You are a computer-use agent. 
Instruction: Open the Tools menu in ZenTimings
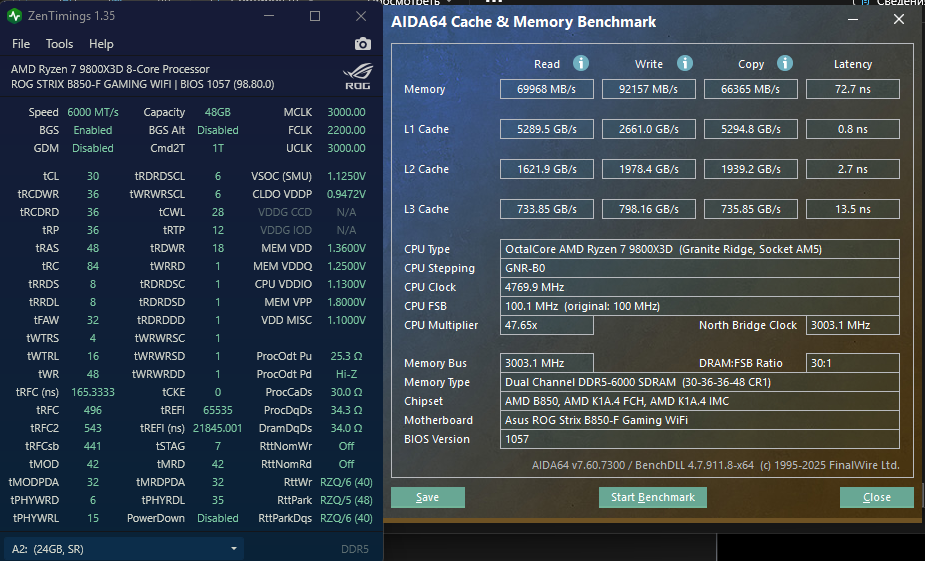(x=60, y=44)
